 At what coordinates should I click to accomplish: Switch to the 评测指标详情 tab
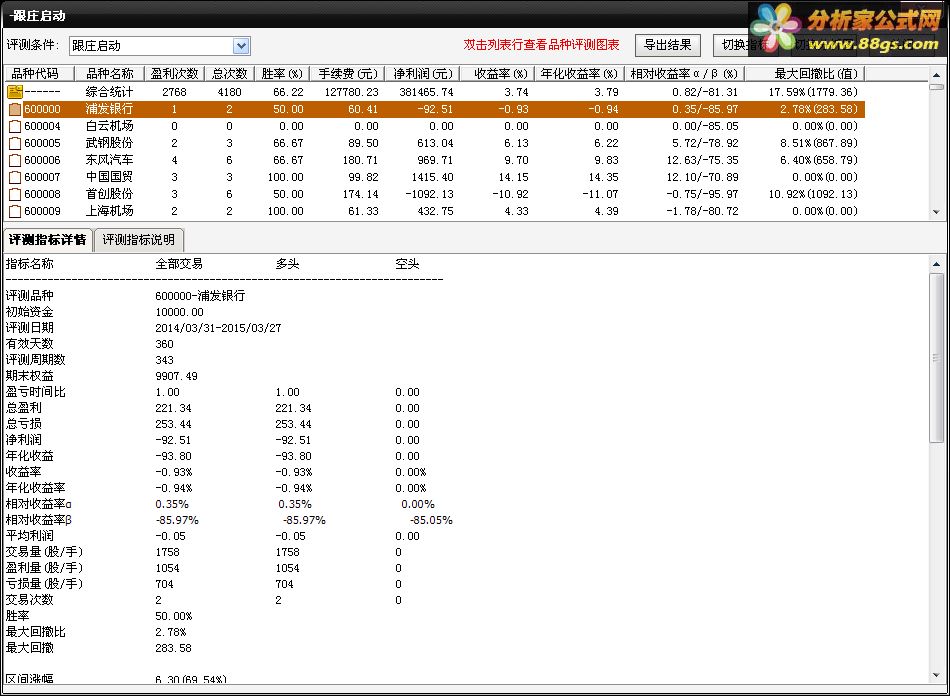[x=47, y=240]
